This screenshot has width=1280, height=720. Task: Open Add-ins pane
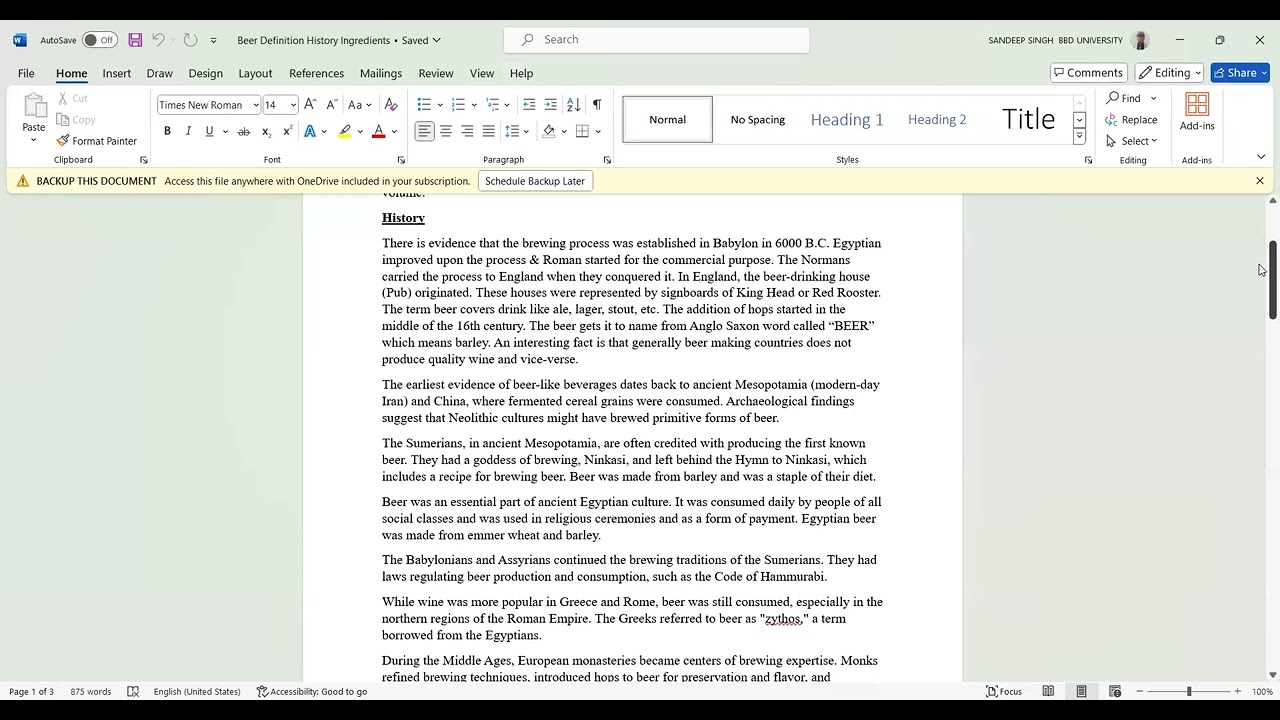pyautogui.click(x=1197, y=112)
